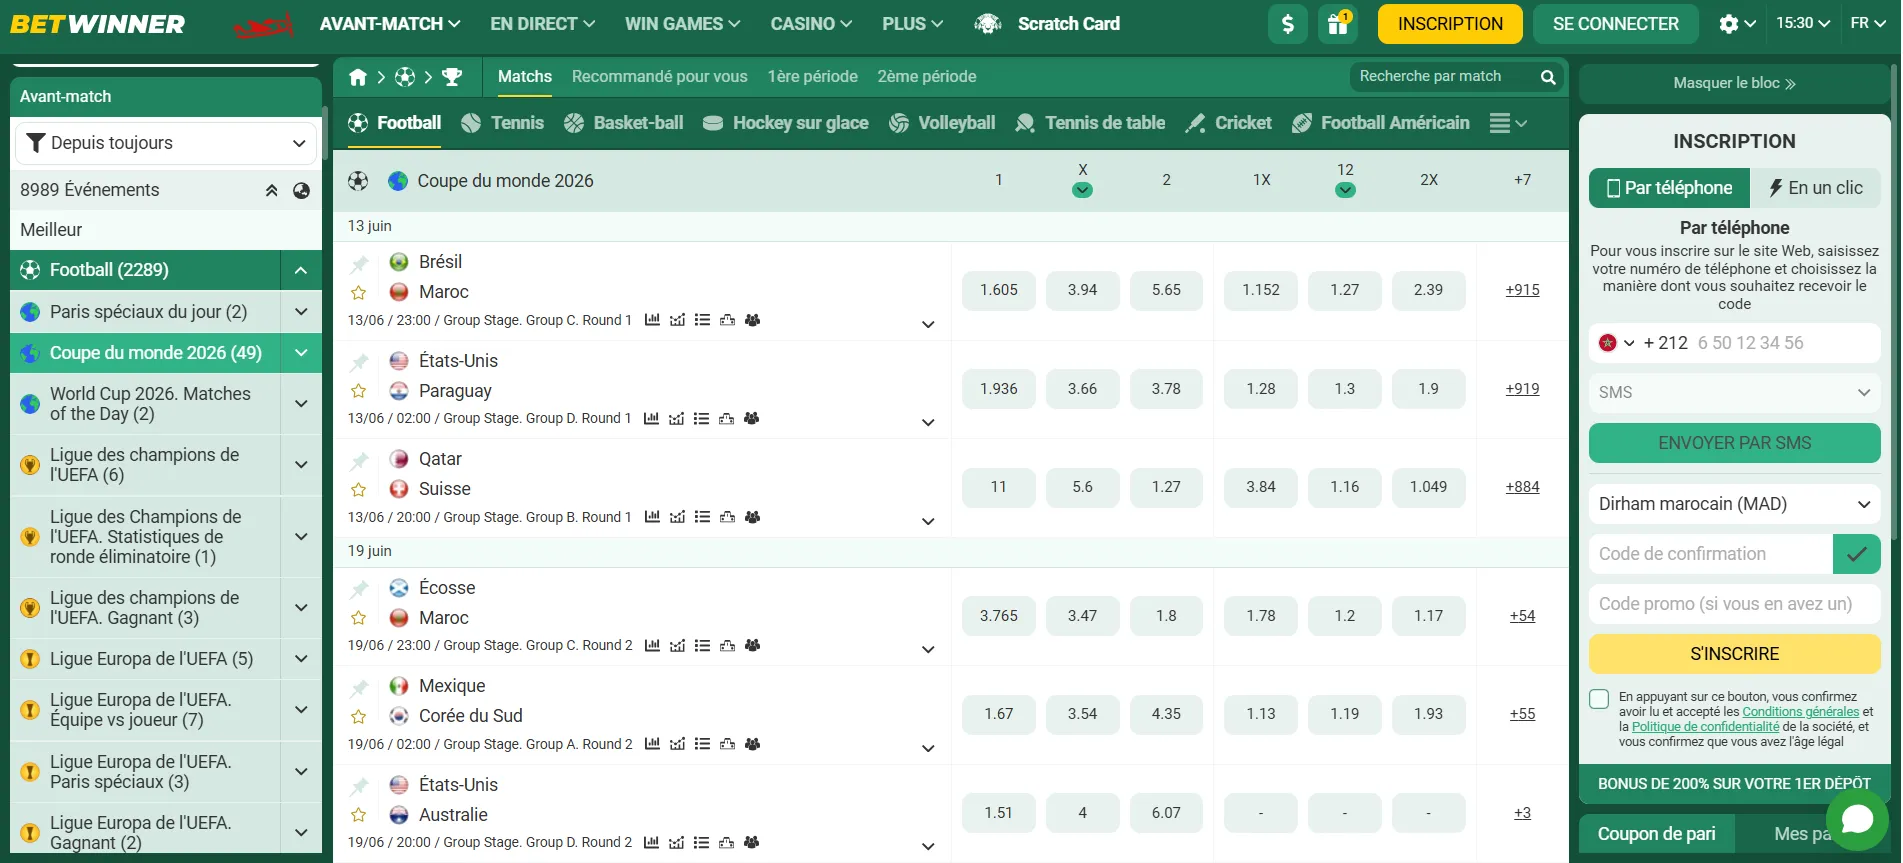This screenshot has height=863, width=1903.
Task: Favorite the Mexique vs Corée du Sud star
Action: 358,717
